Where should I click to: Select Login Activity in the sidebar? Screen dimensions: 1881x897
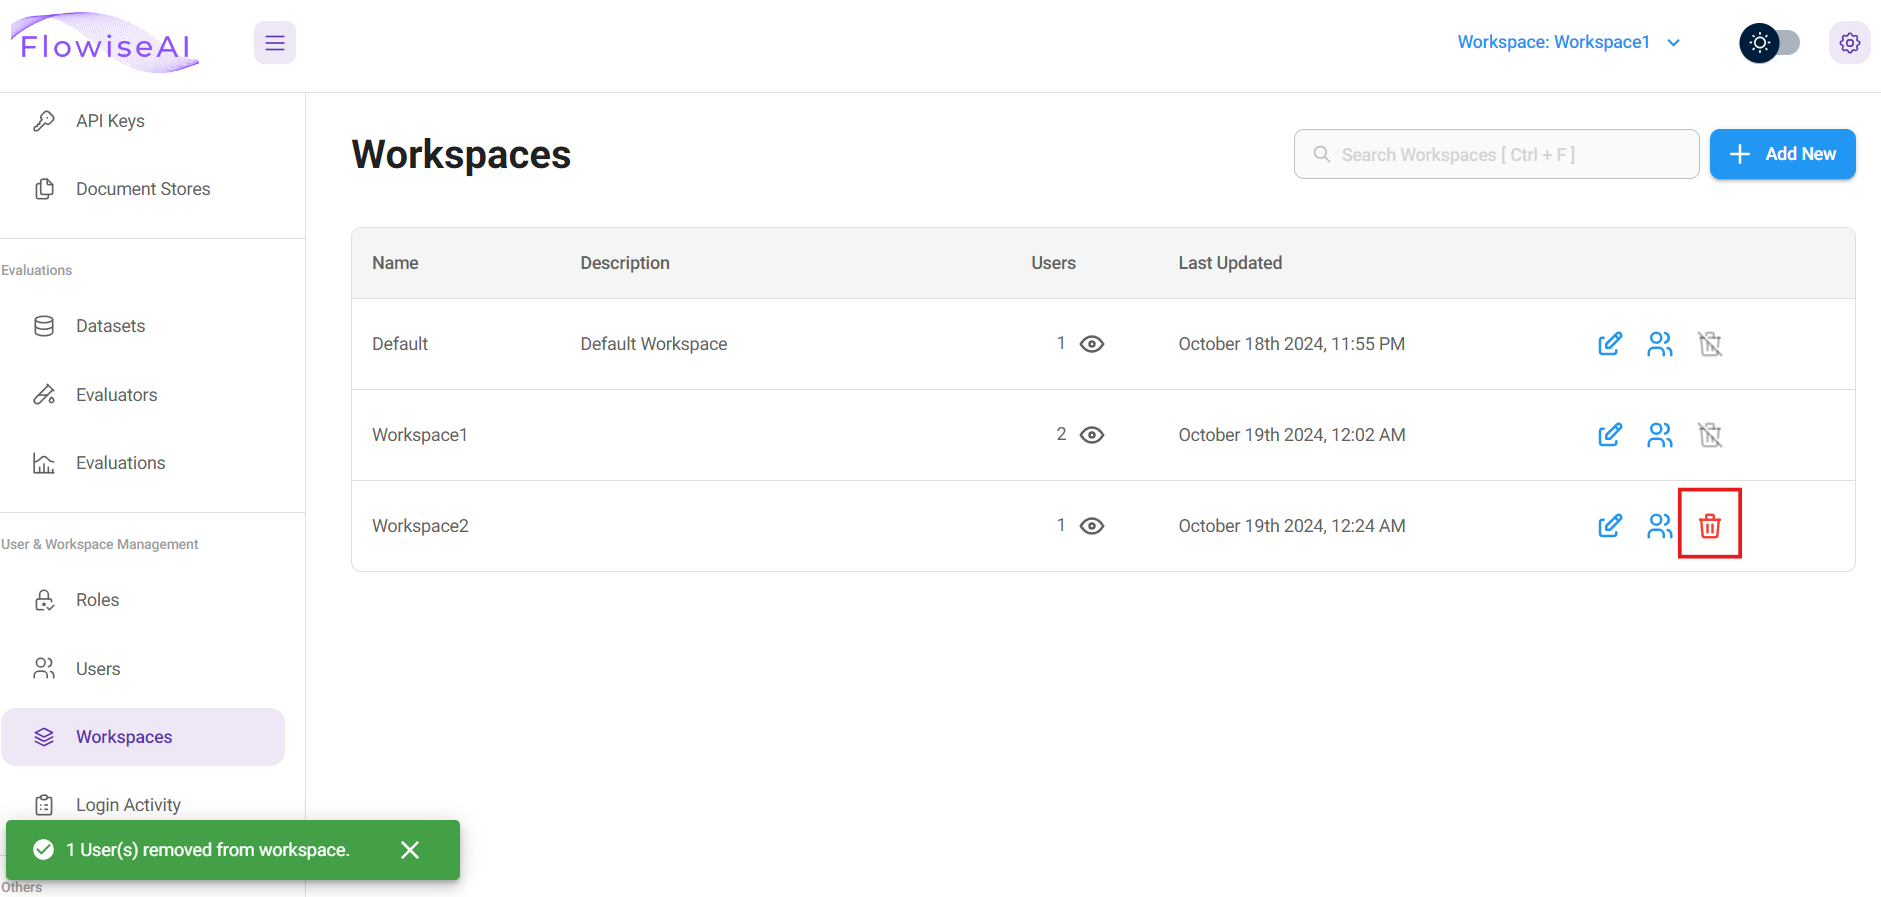point(128,804)
